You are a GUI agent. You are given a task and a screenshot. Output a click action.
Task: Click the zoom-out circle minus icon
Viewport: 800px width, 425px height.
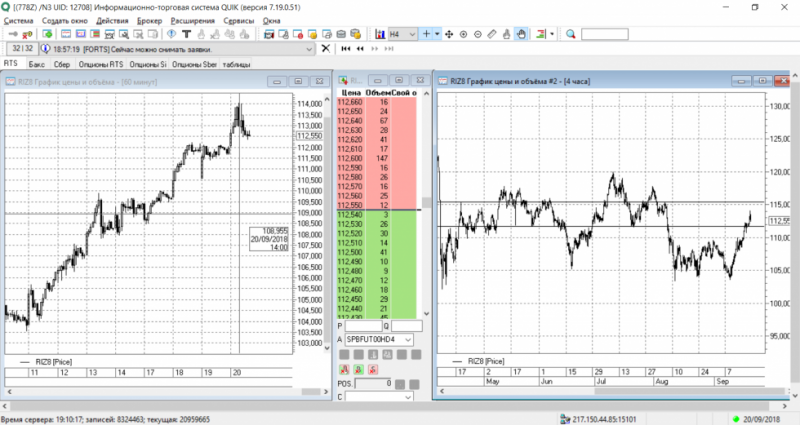[478, 34]
